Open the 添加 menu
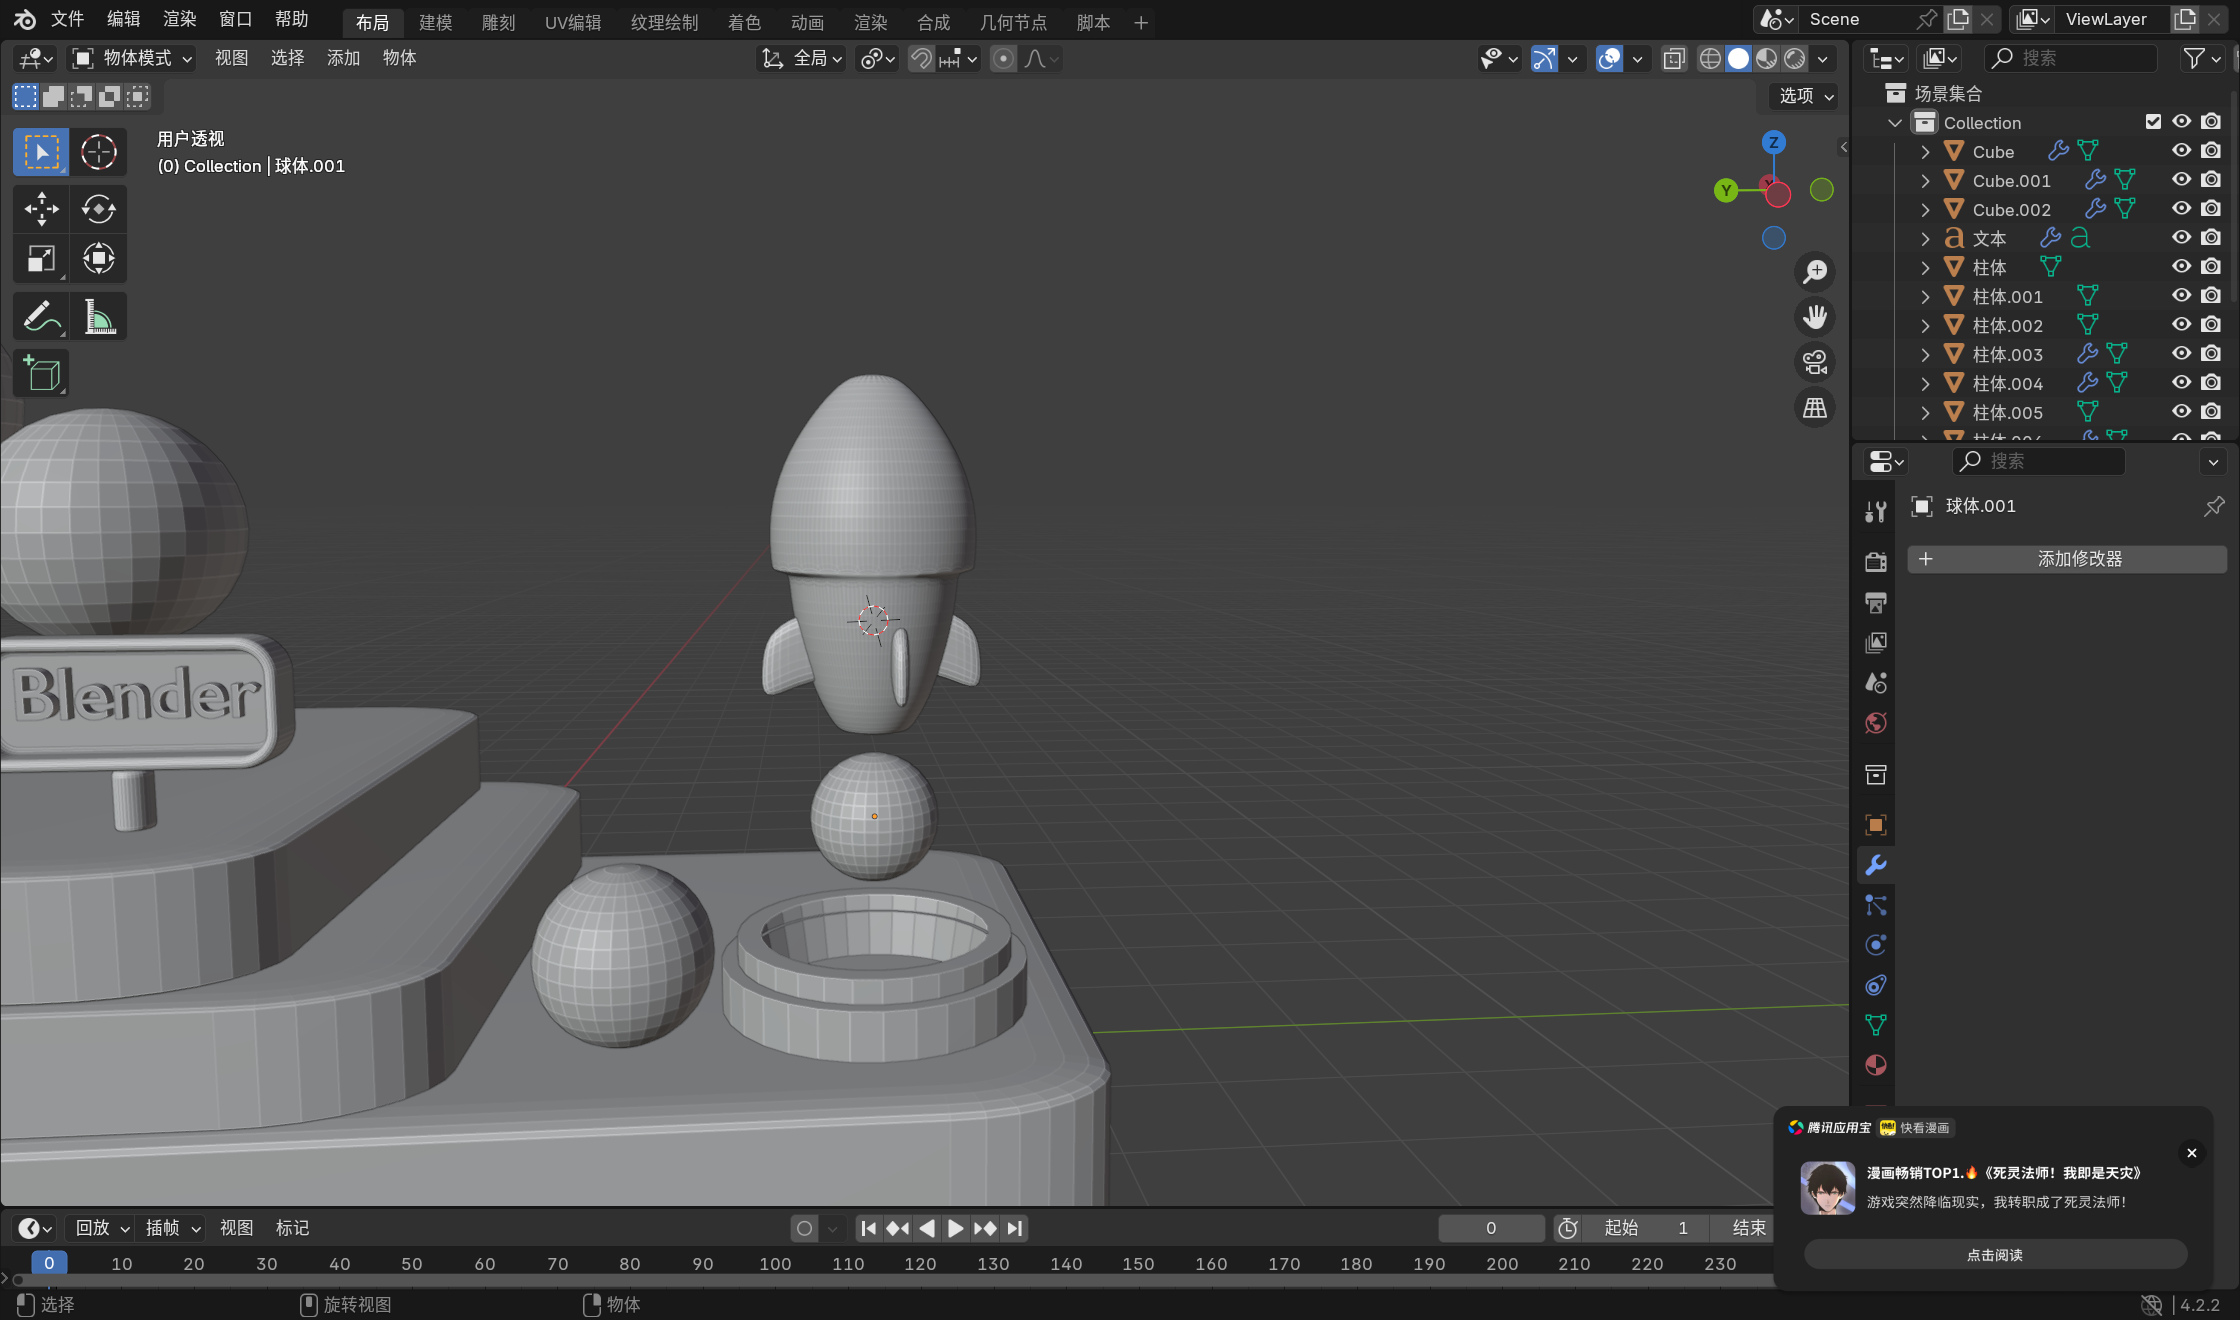Viewport: 2240px width, 1320px height. pyautogui.click(x=343, y=59)
